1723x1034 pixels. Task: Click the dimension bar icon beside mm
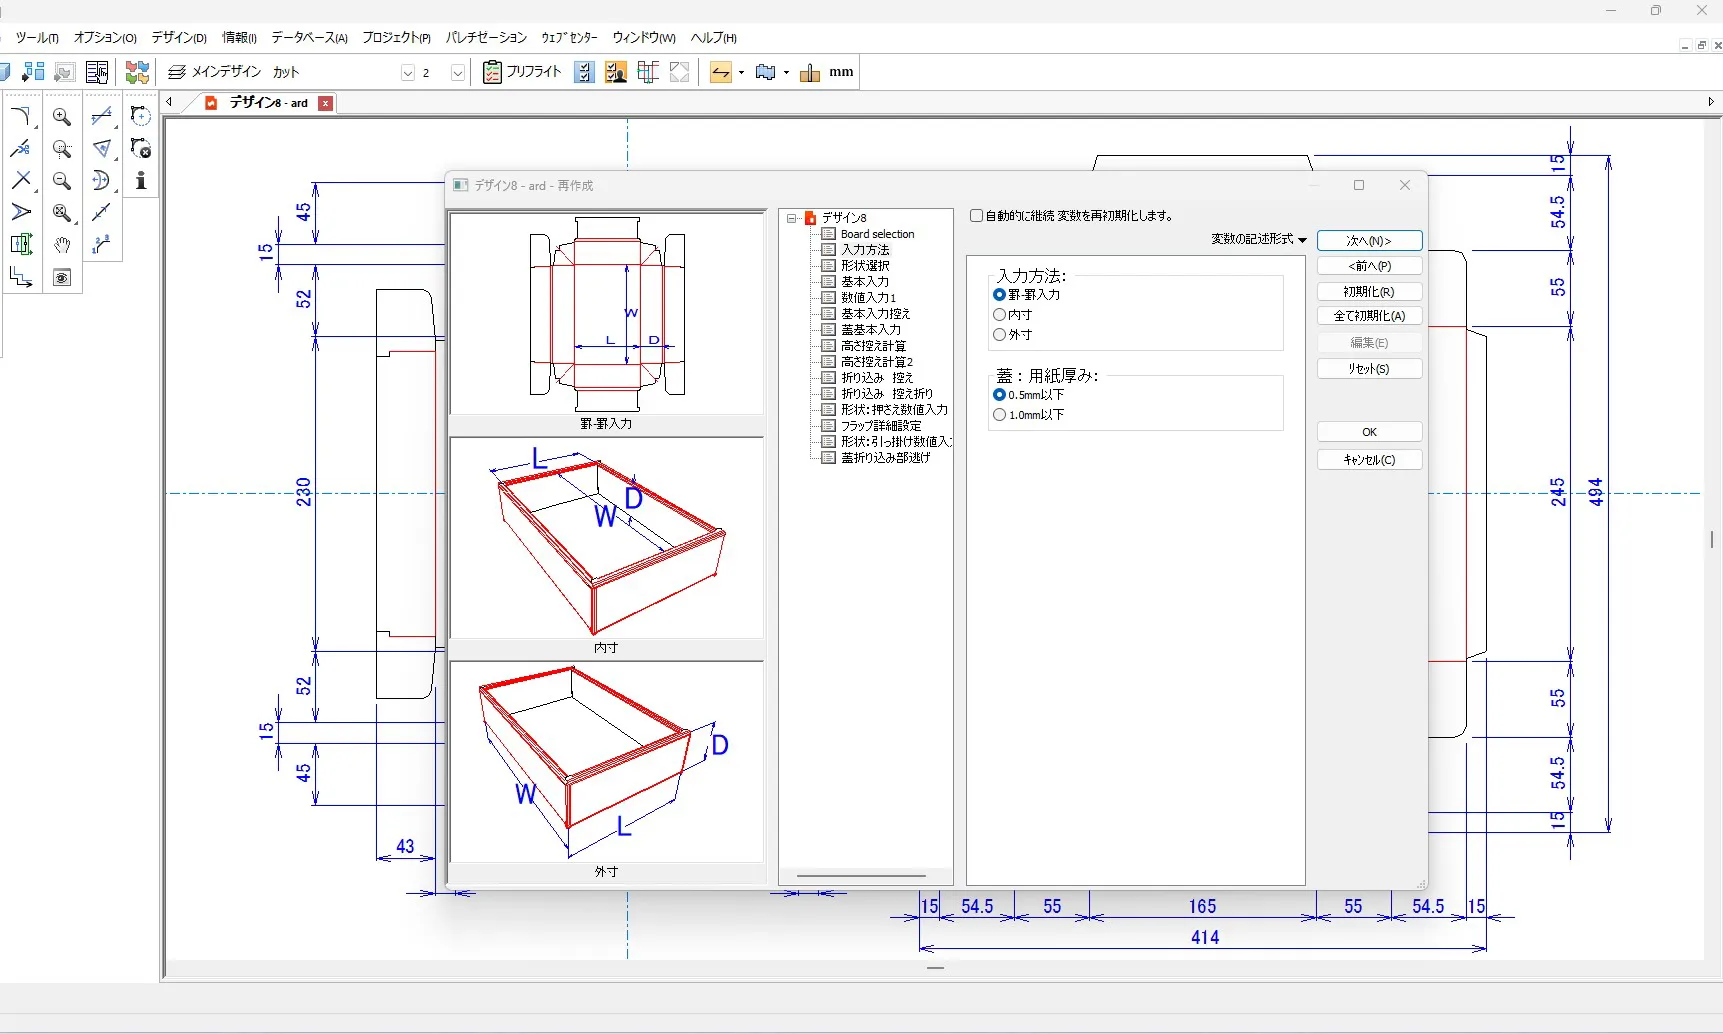click(x=810, y=72)
